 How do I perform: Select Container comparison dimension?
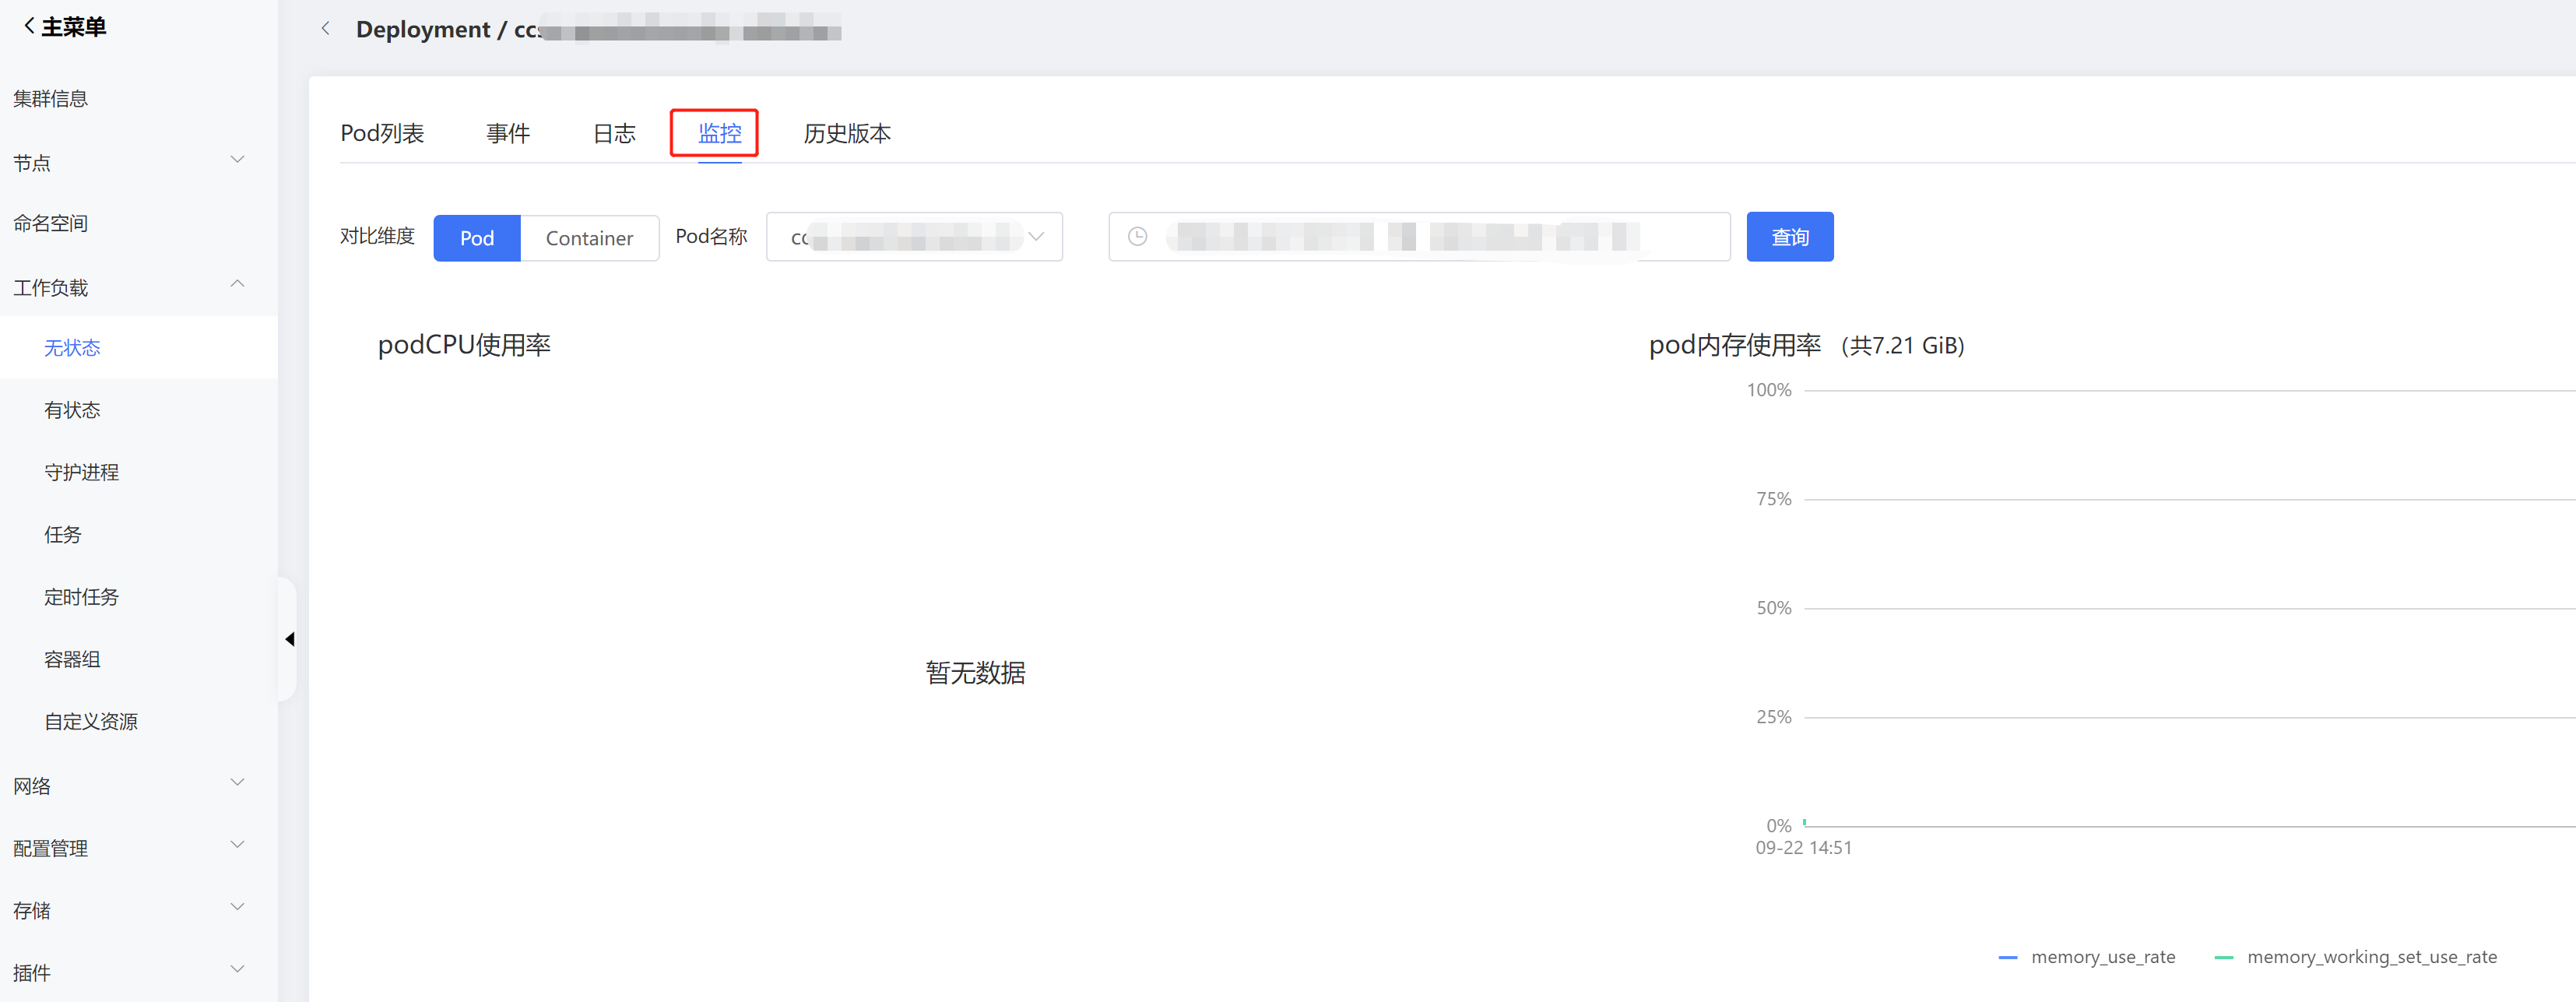(589, 238)
